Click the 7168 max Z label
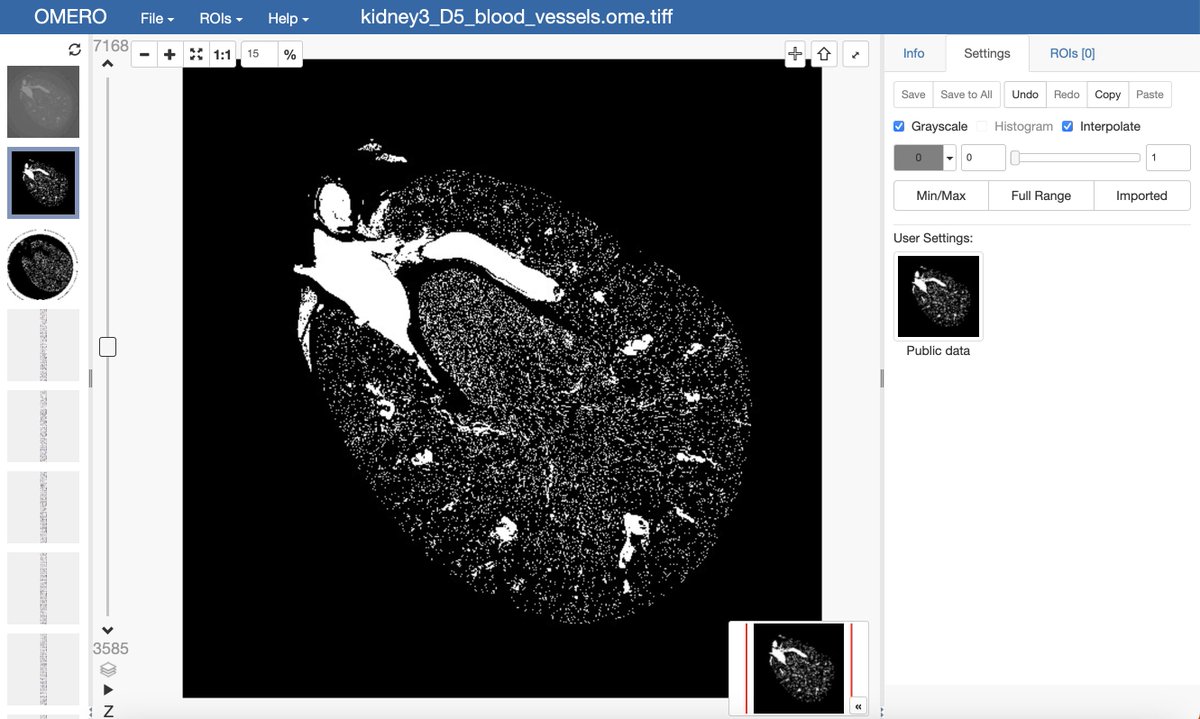The height and width of the screenshot is (719, 1200). click(x=111, y=46)
